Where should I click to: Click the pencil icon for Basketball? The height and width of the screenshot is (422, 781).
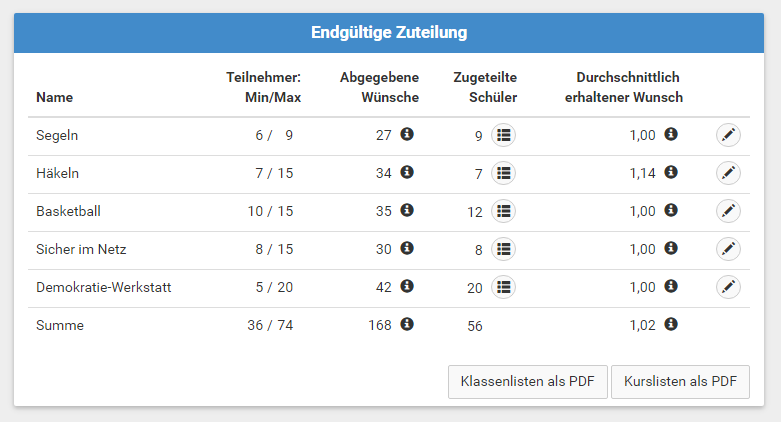tap(728, 211)
